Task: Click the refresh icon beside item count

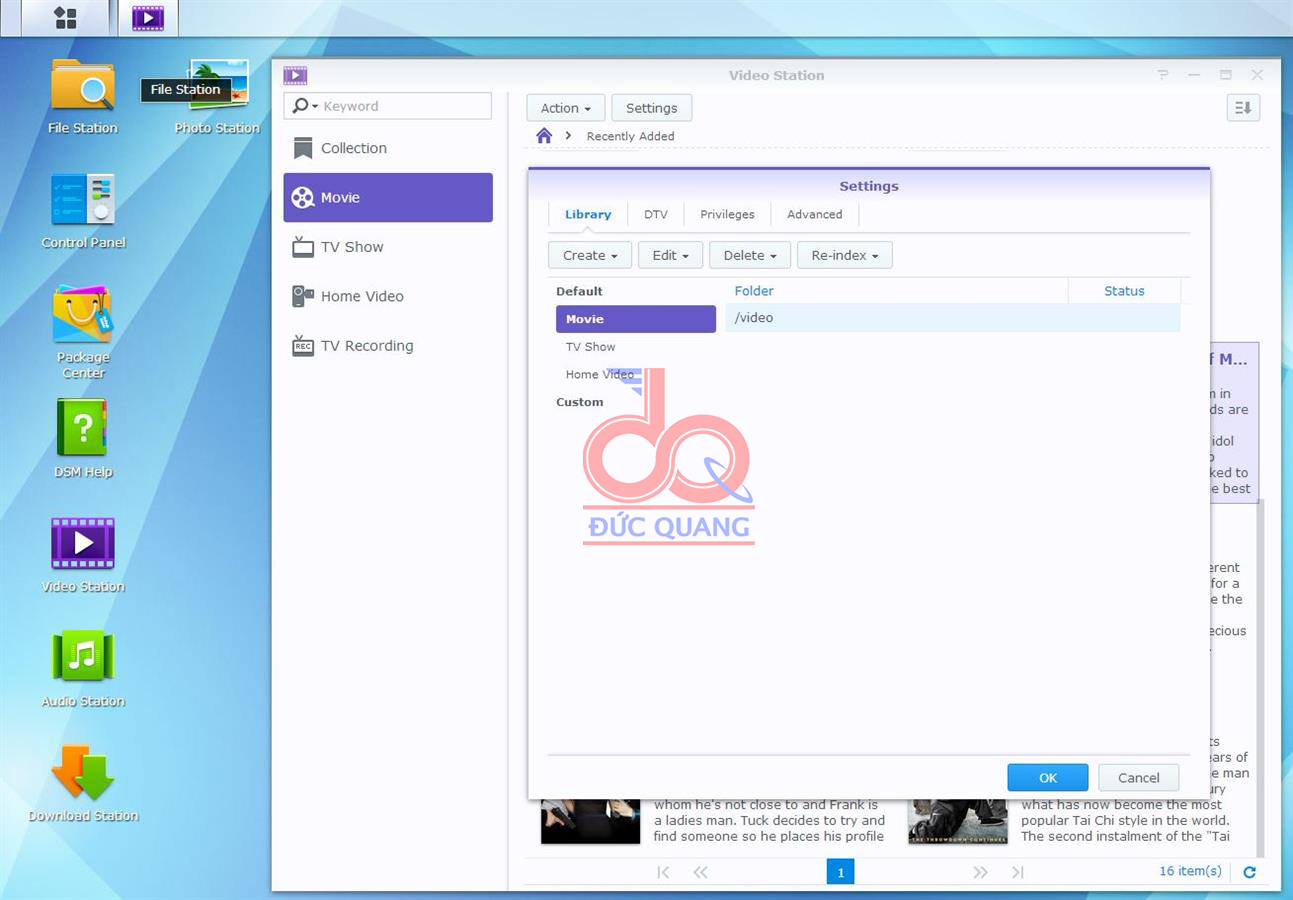Action: pyautogui.click(x=1249, y=872)
